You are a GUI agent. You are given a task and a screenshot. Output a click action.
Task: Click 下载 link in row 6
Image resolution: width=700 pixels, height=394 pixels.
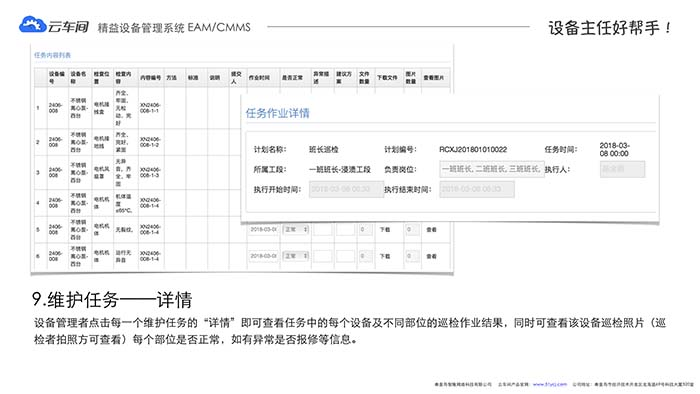point(384,256)
